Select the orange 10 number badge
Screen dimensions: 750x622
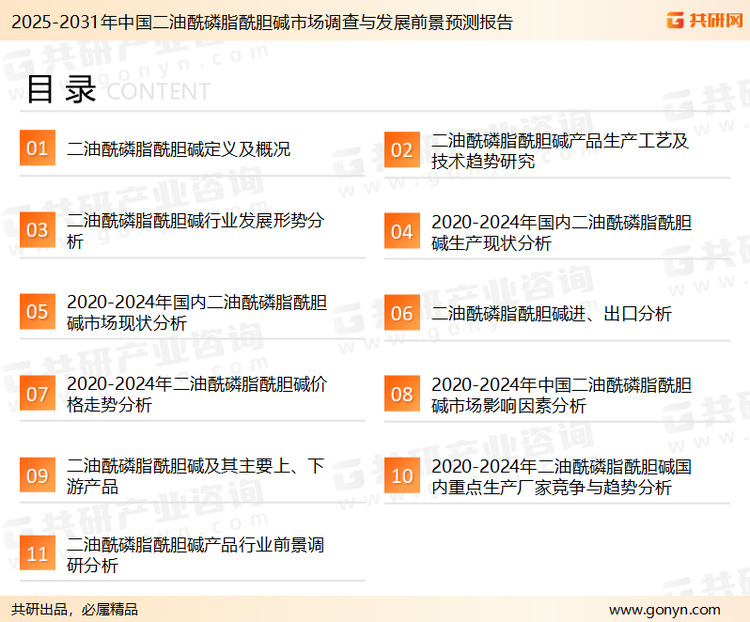point(402,476)
